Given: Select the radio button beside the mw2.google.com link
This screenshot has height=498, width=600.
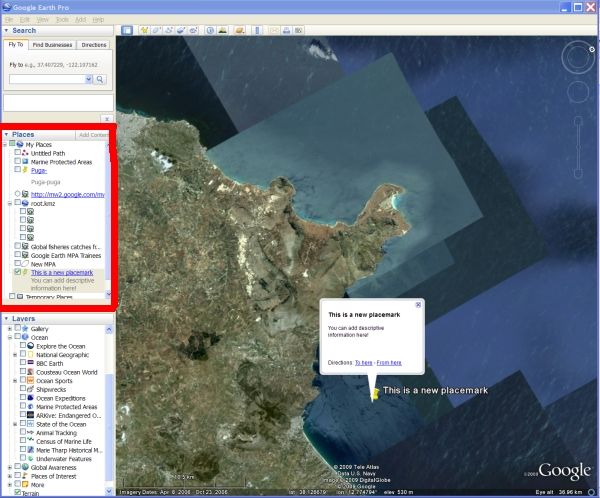Looking at the screenshot, I should [x=18, y=194].
